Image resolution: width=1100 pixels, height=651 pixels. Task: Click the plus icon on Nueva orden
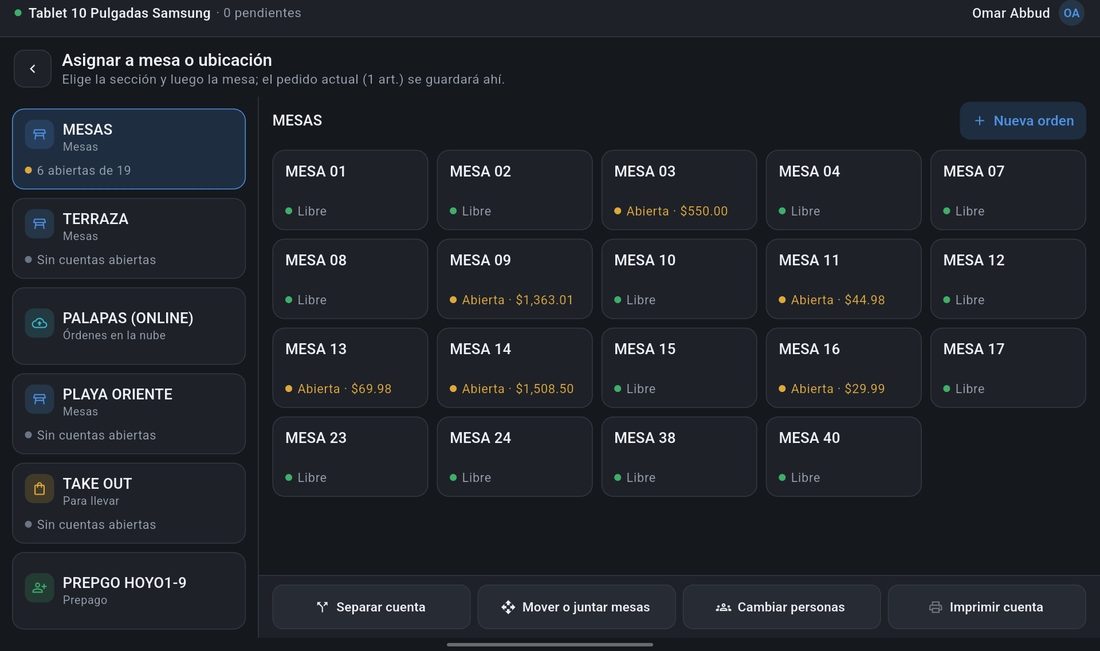tap(979, 121)
